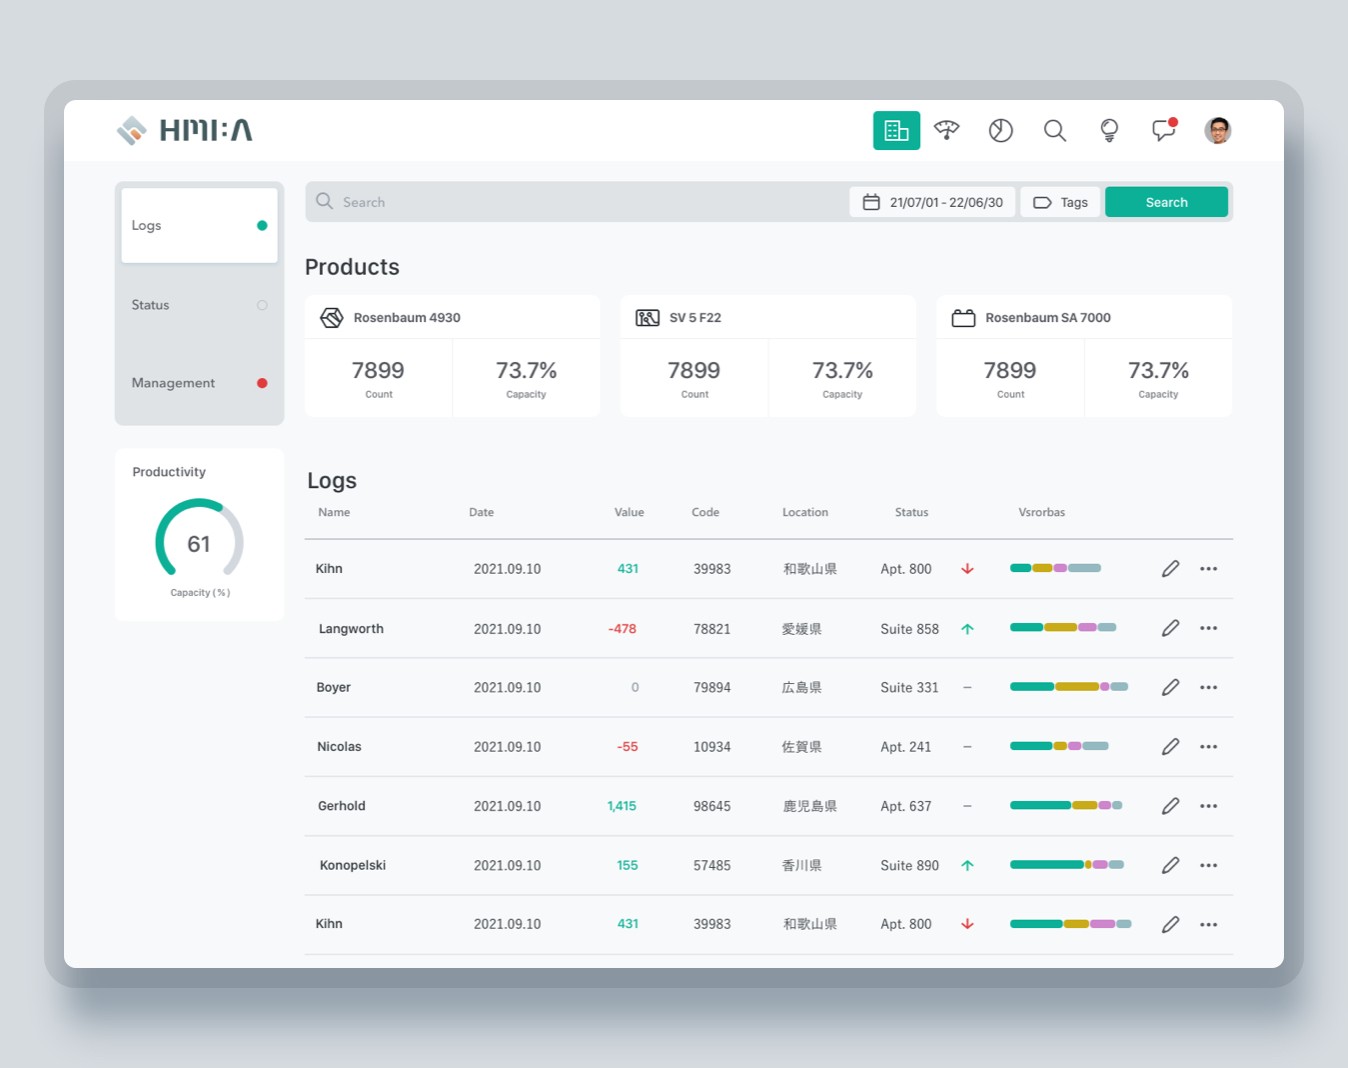Open the Rosenbaum 4930 product card title
Screen dimensions: 1348x1068
[x=407, y=318]
